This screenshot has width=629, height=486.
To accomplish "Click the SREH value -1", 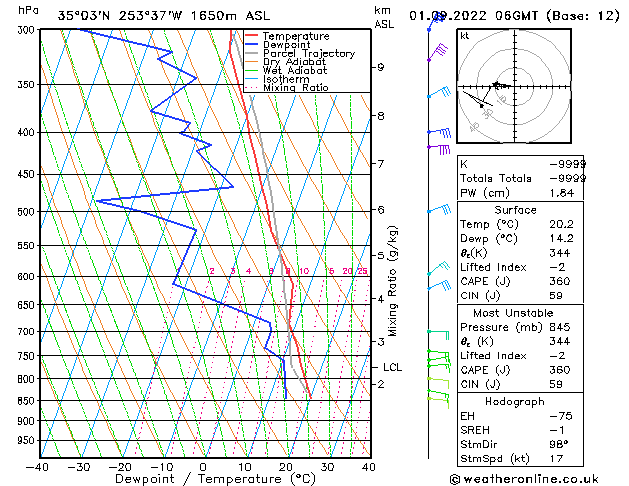I will click(x=557, y=430).
